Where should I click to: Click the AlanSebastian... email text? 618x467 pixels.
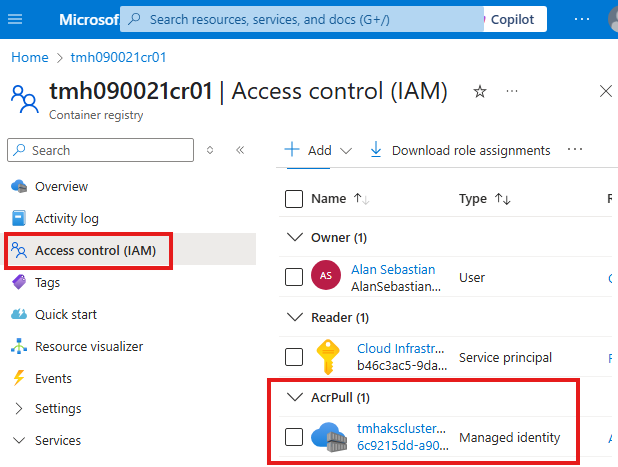point(396,286)
